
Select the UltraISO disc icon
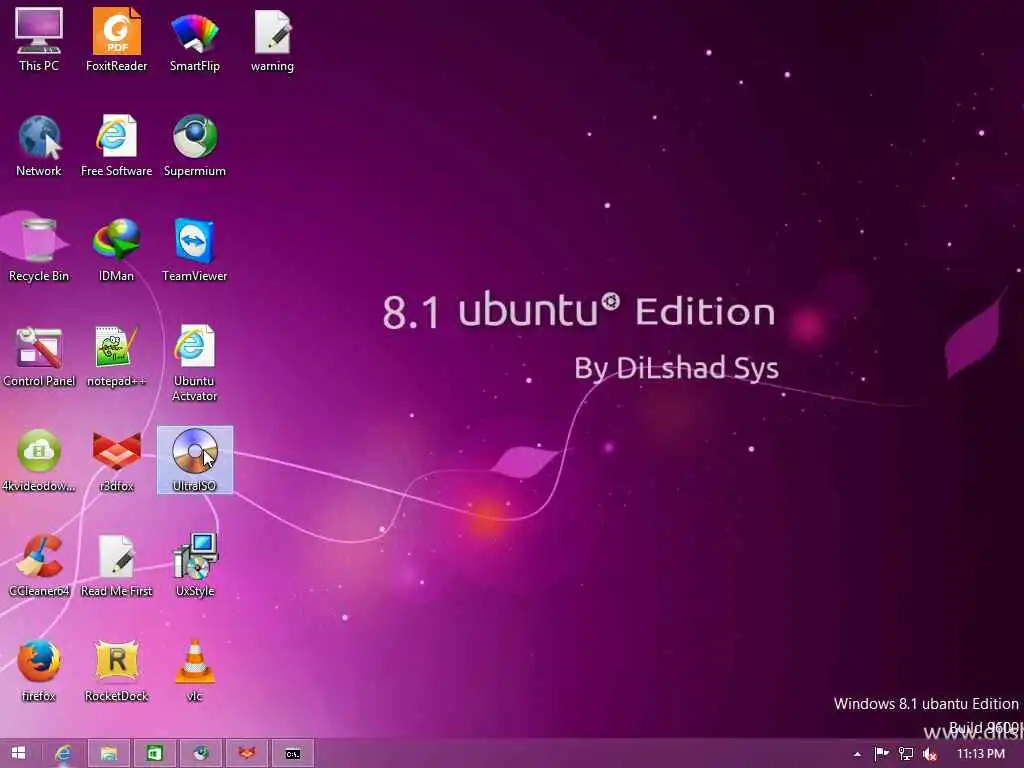click(x=195, y=460)
